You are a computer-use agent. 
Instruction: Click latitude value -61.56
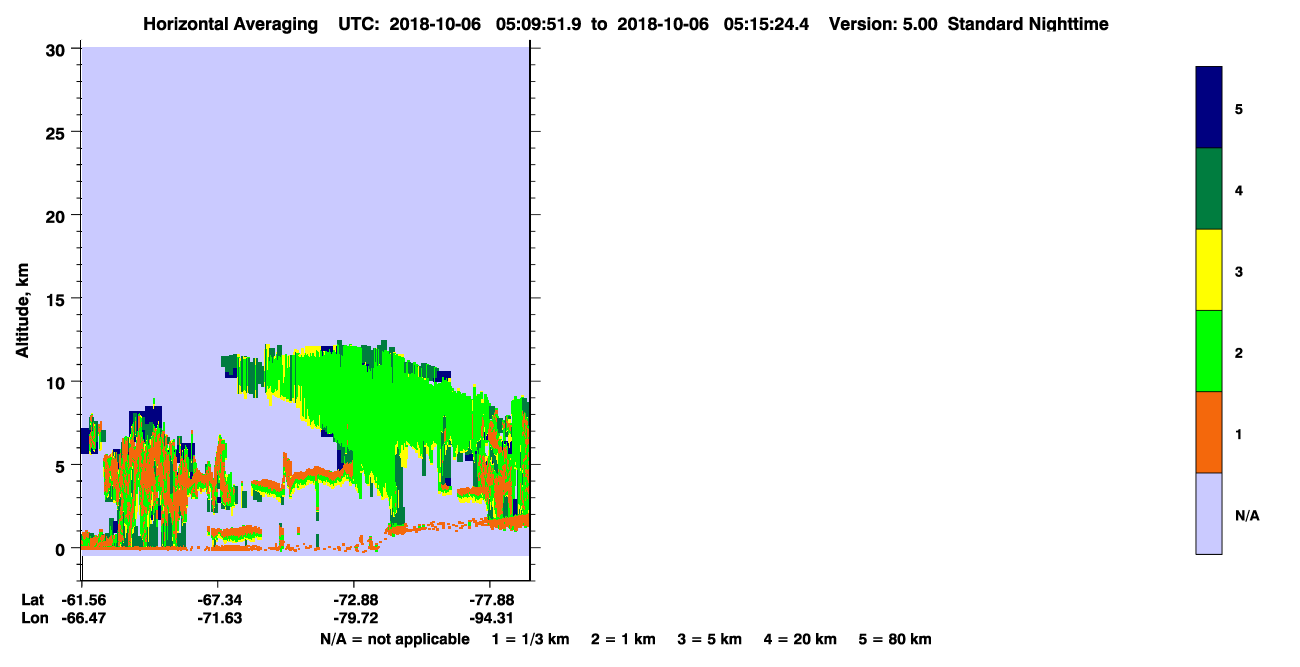tap(82, 600)
